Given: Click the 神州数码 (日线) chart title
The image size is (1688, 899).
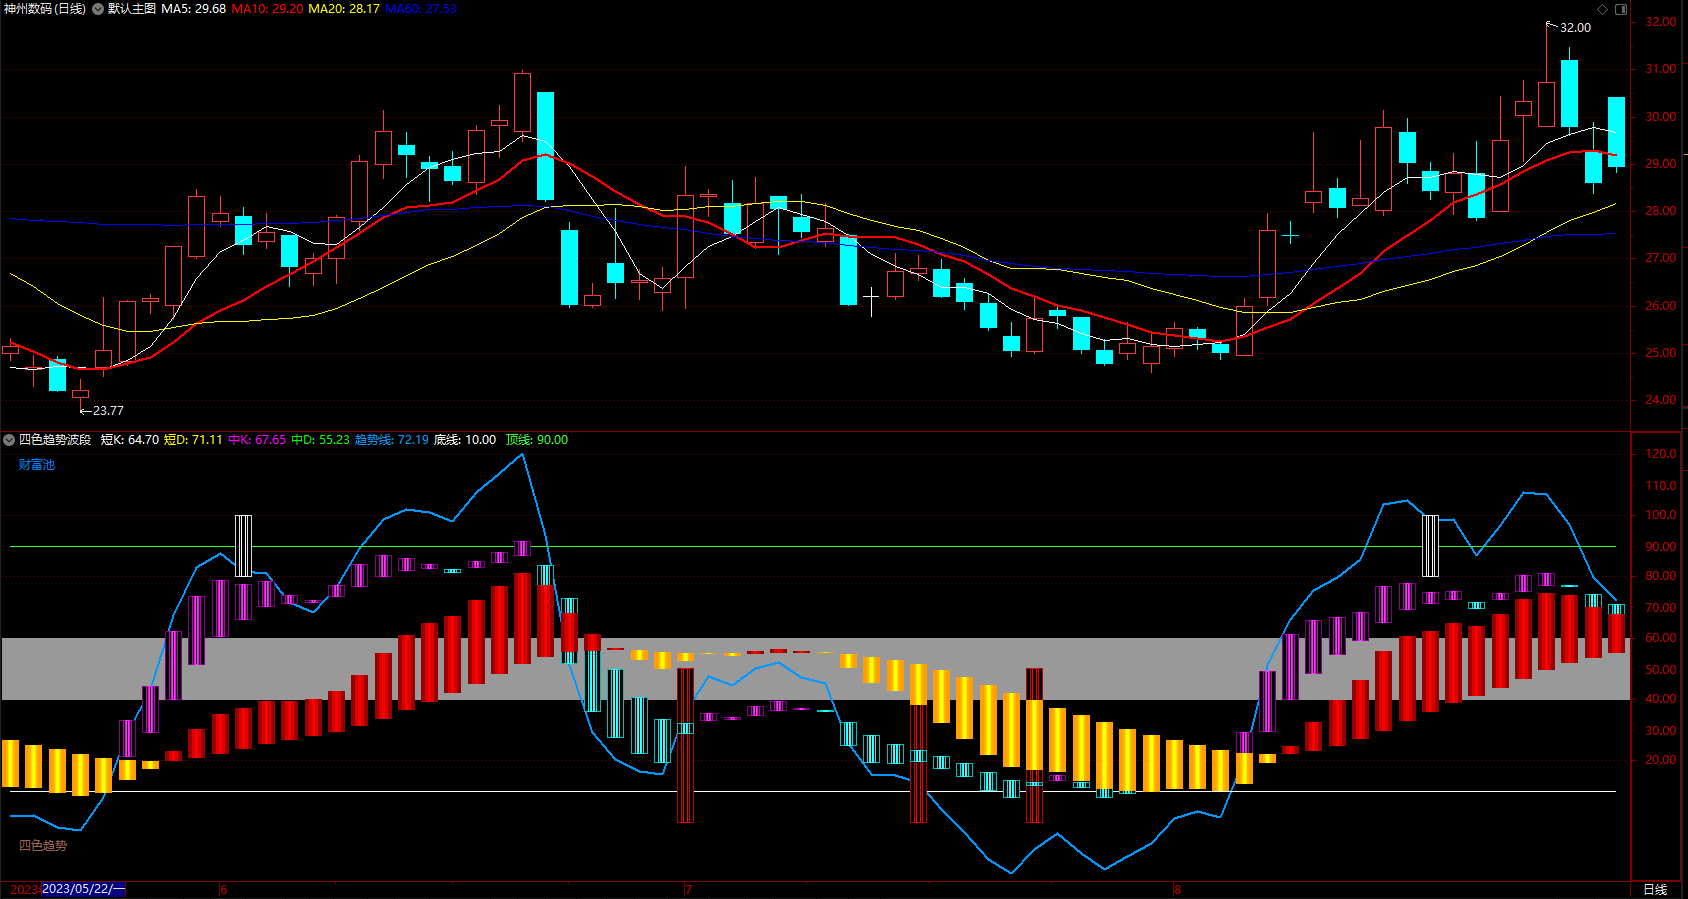Looking at the screenshot, I should coord(45,9).
